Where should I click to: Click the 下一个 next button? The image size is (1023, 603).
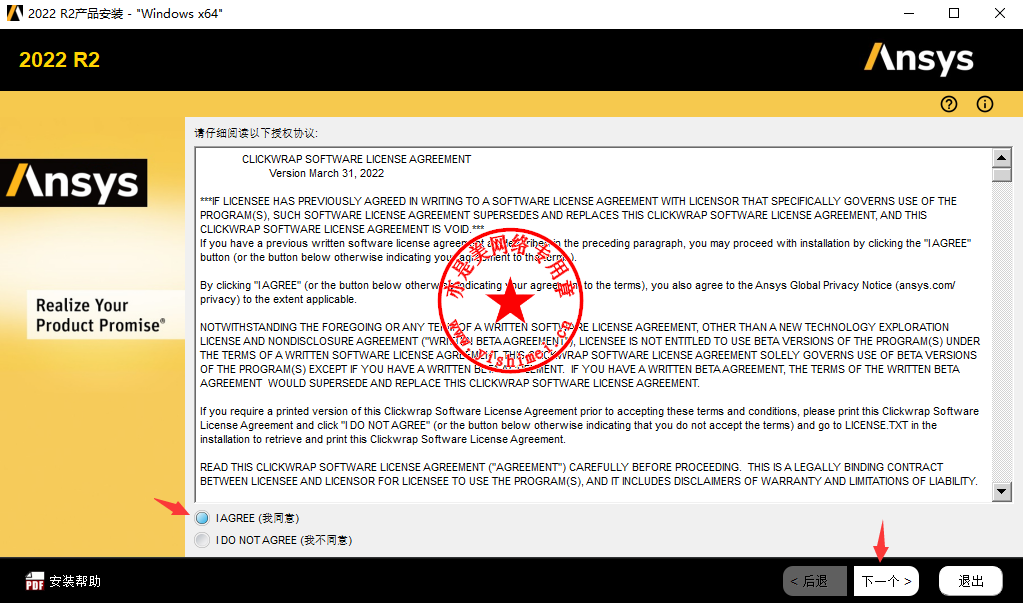(886, 581)
